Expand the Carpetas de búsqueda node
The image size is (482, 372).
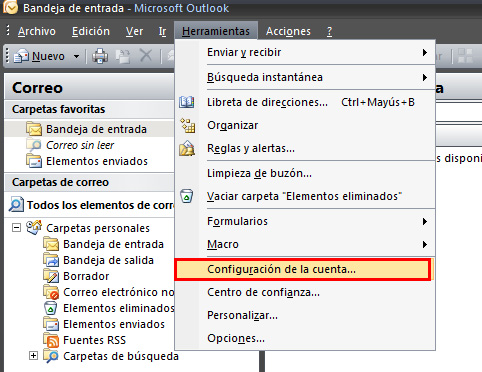pyautogui.click(x=33, y=356)
